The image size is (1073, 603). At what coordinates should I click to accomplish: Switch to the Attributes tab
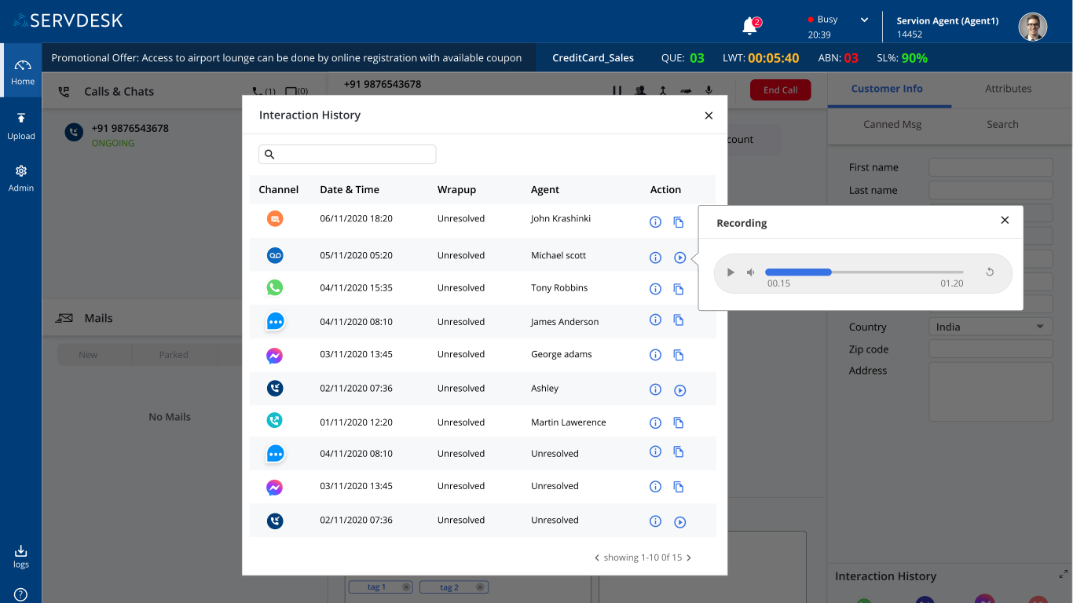coord(1007,89)
